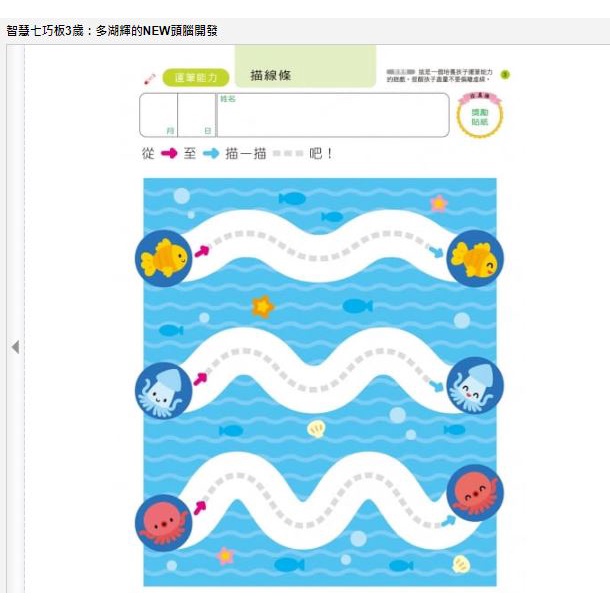Image resolution: width=610 pixels, height=610 pixels.
Task: Click the blue end arrow near the right squid
Action: 436,386
